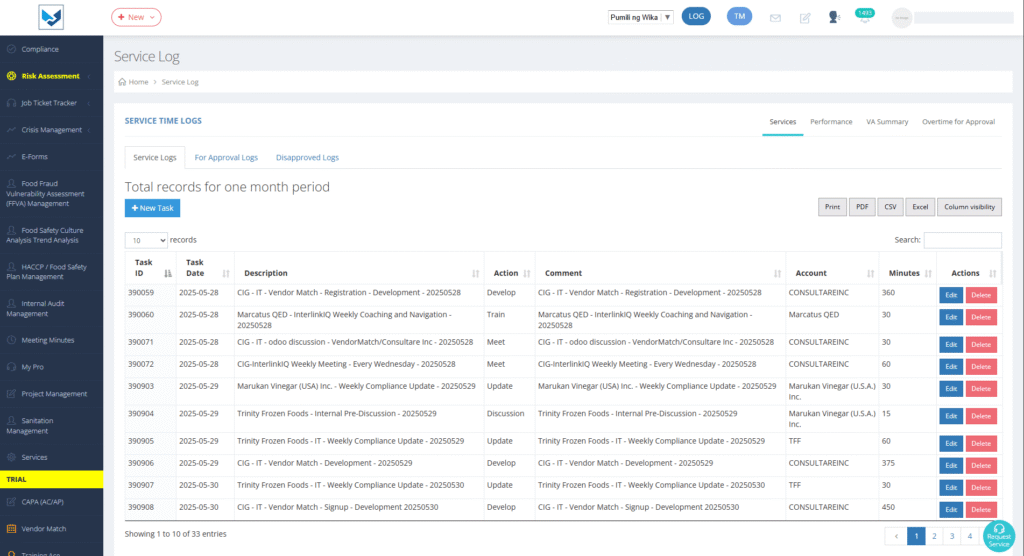Click the user profile avatar image
The height and width of the screenshot is (556, 1024).
click(901, 18)
